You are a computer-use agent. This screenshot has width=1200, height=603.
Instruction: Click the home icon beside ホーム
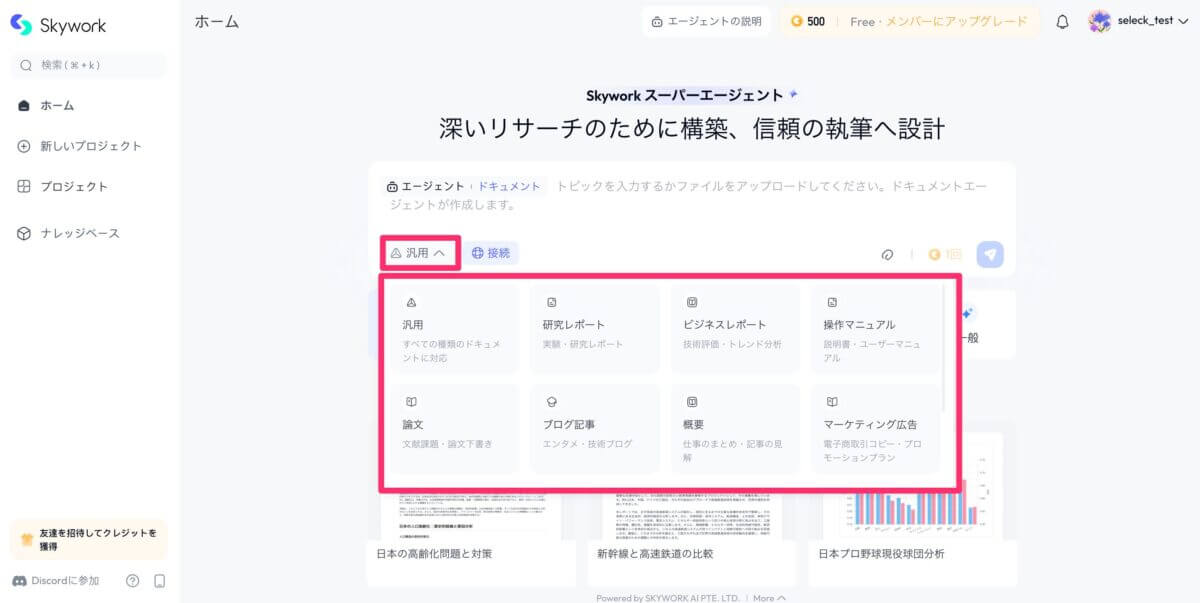point(24,105)
